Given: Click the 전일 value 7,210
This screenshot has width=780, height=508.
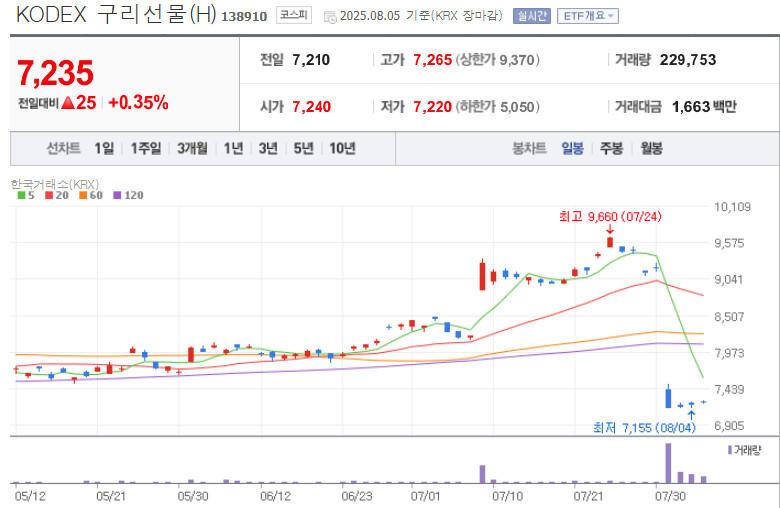Looking at the screenshot, I should [x=311, y=60].
